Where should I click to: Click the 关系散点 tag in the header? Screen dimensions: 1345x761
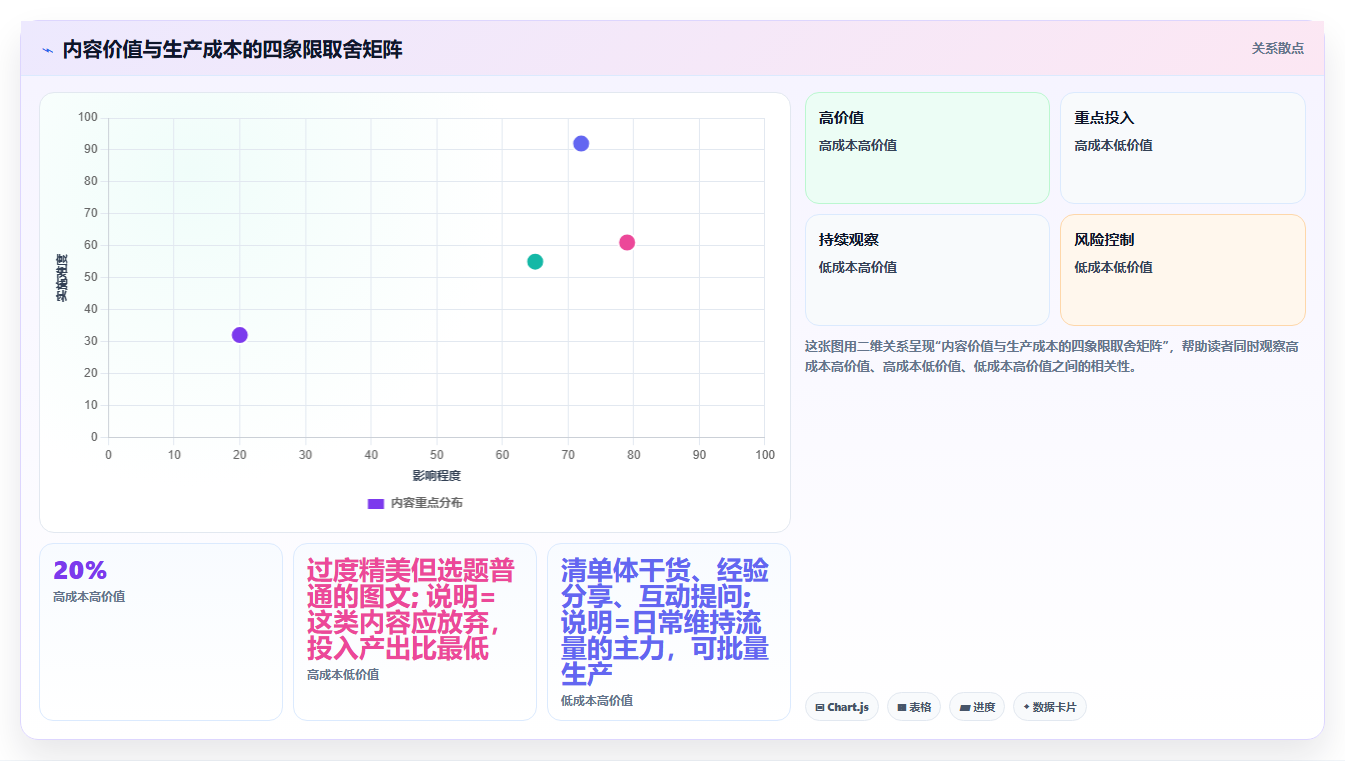point(1277,48)
